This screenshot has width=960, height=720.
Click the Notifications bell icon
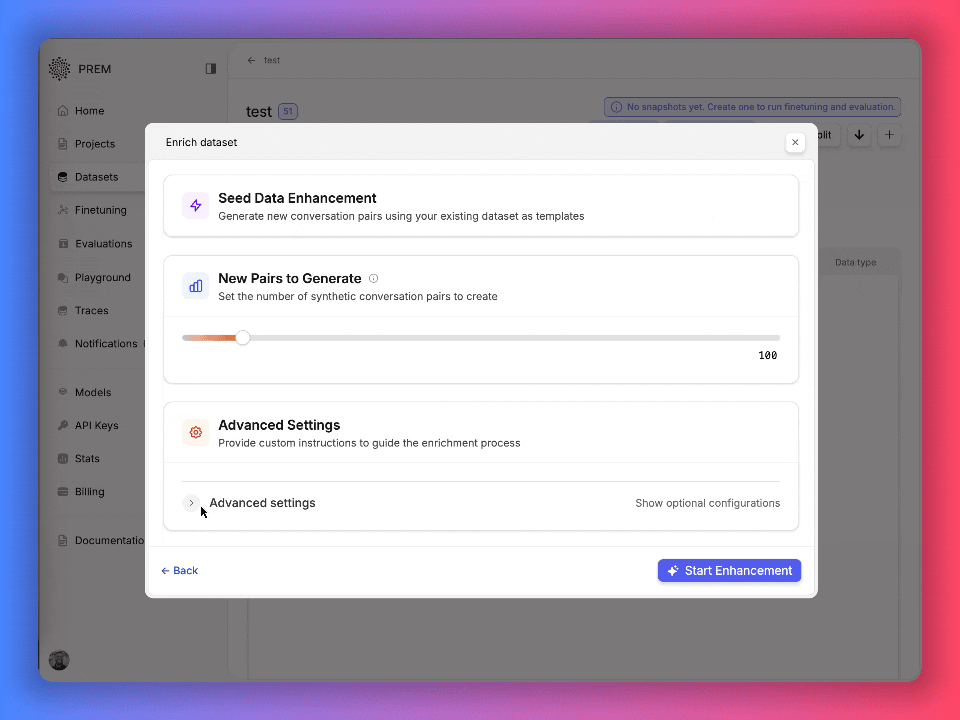(x=62, y=343)
